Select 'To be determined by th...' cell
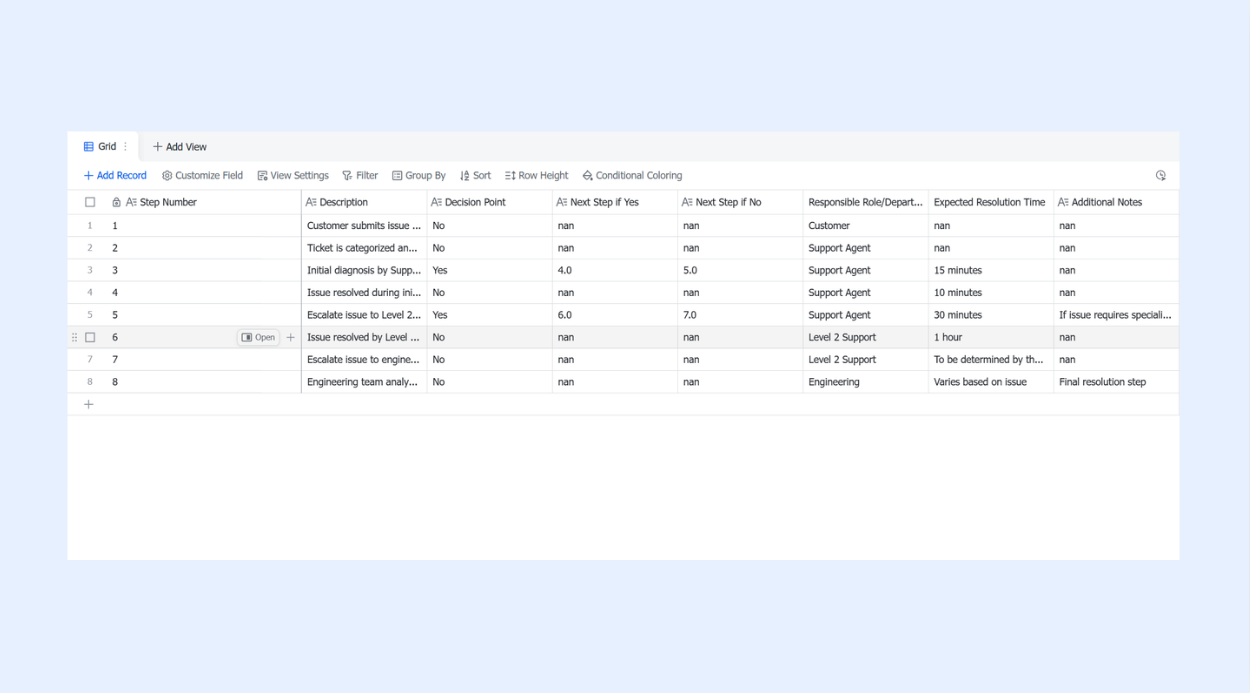Viewport: 1250px width, 693px height. [x=991, y=360]
